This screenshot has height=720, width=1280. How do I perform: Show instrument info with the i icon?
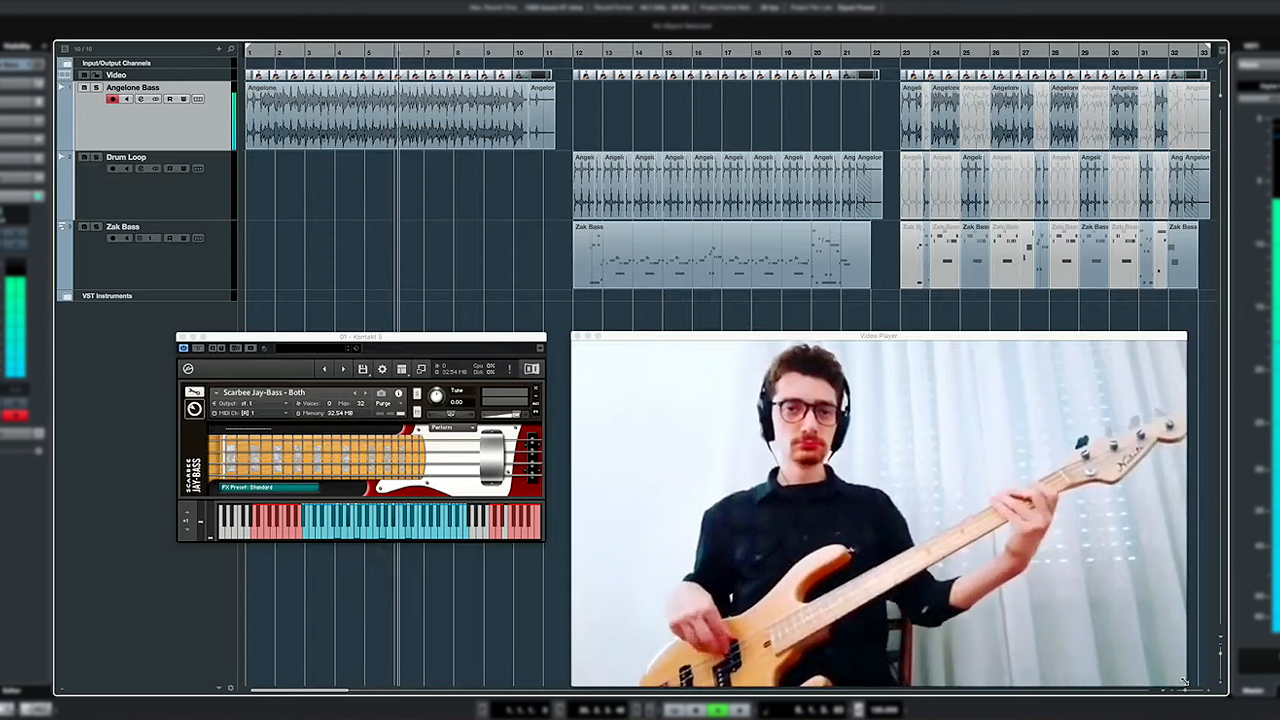398,393
